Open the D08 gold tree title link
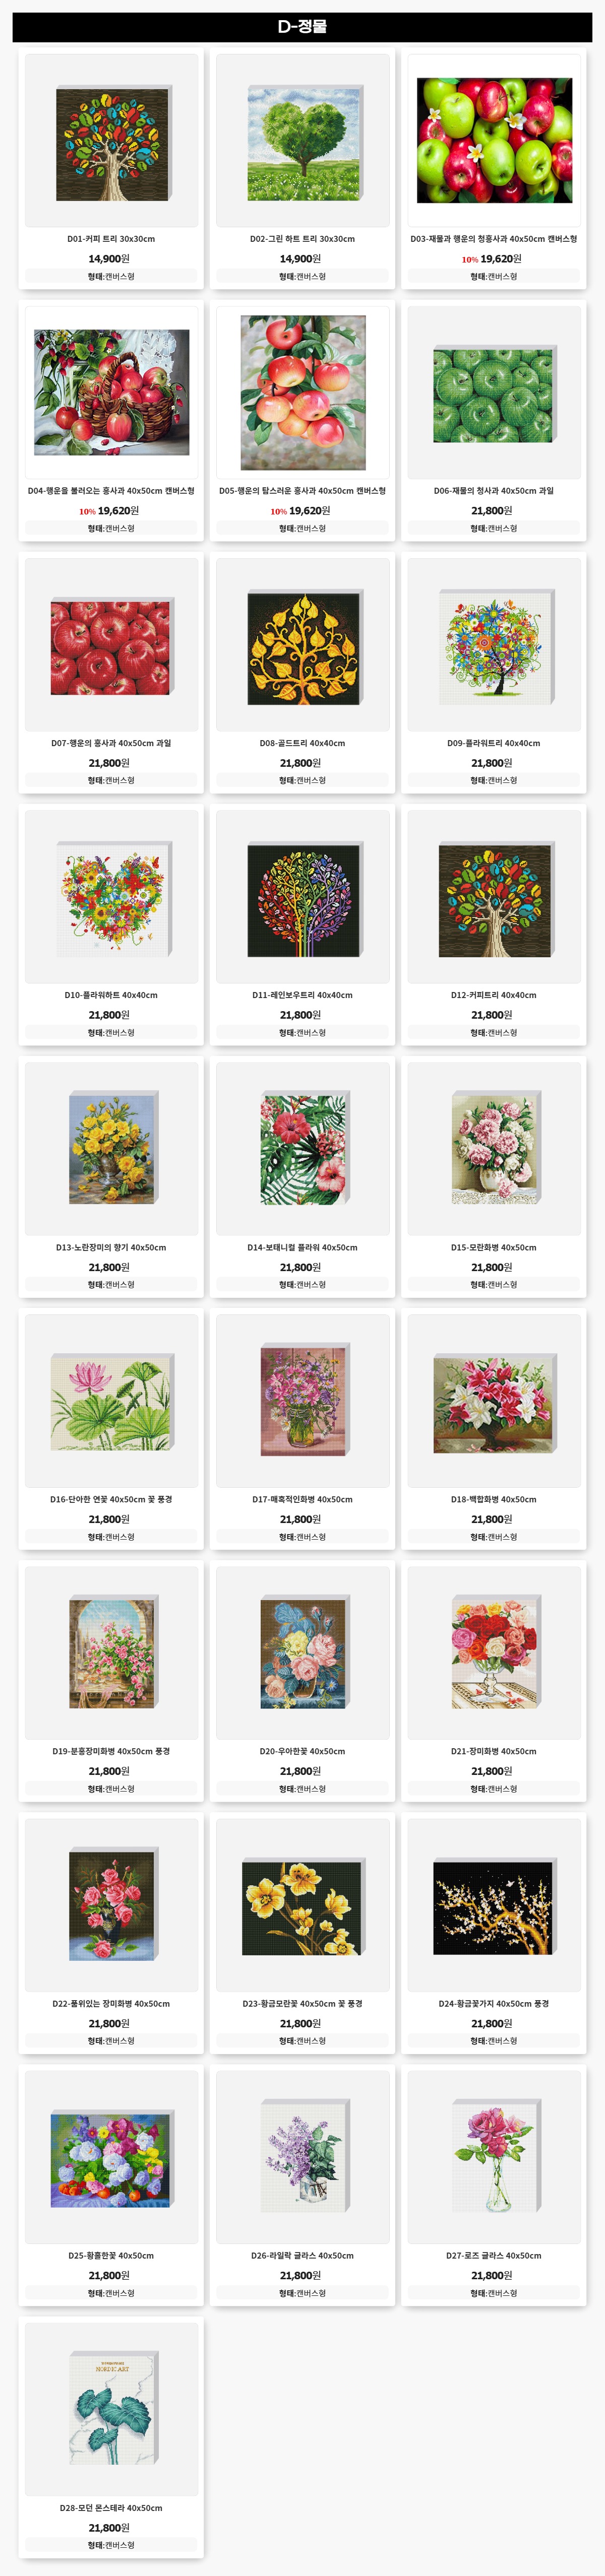Viewport: 605px width, 2576px height. pyautogui.click(x=303, y=743)
